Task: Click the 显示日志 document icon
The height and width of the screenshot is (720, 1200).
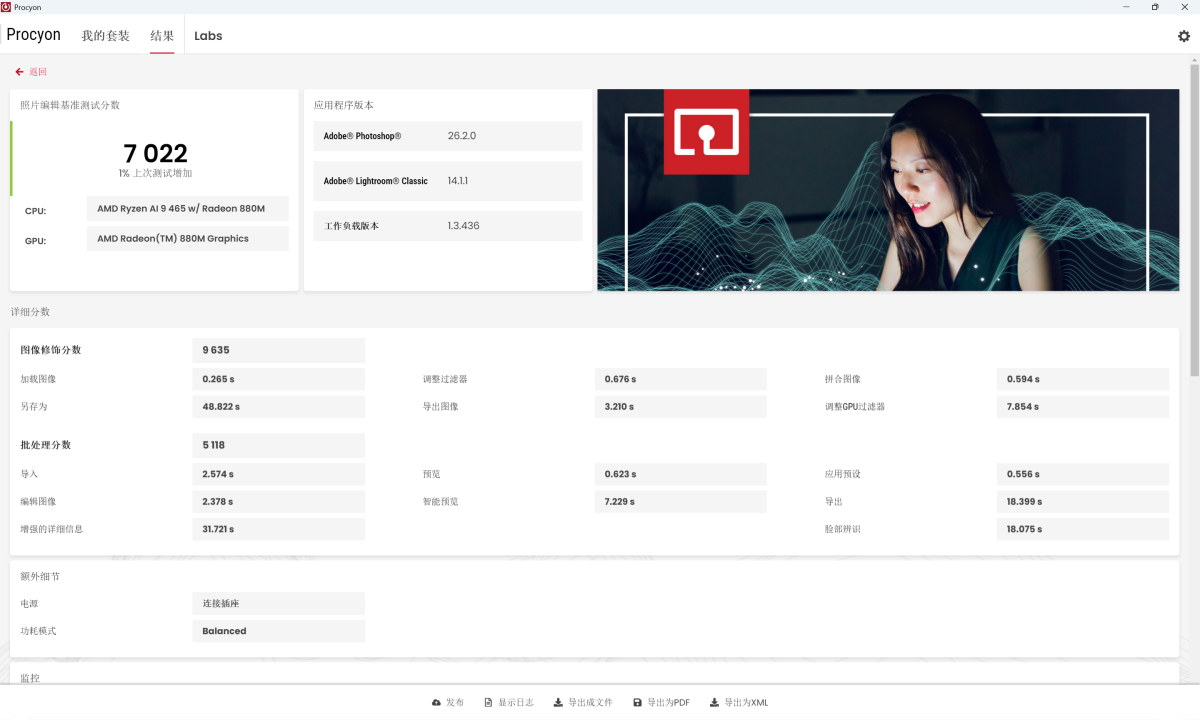Action: [488, 703]
